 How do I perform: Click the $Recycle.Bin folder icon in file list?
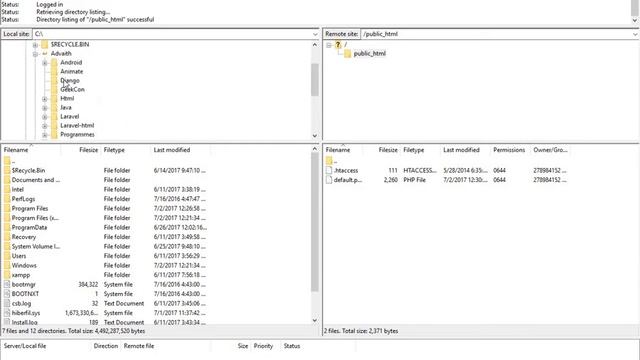[x=7, y=170]
